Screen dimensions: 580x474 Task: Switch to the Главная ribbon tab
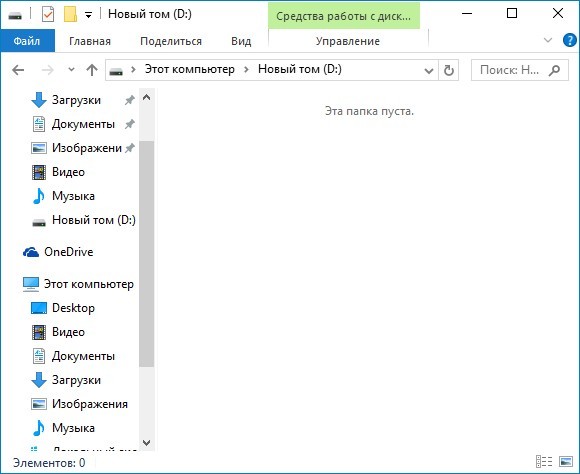click(x=90, y=41)
